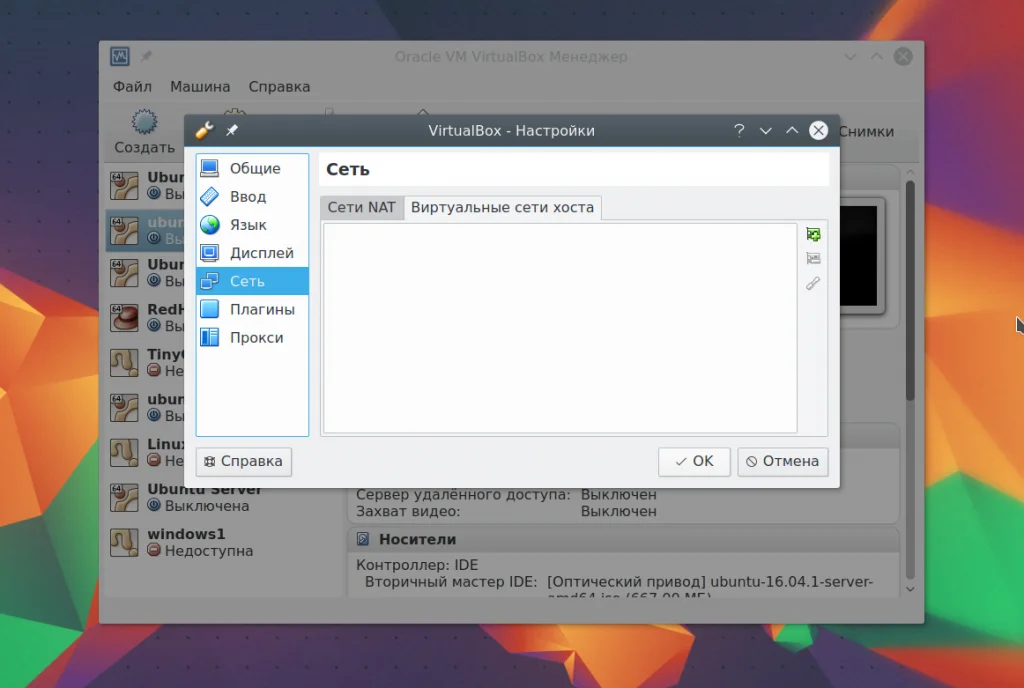Image resolution: width=1024 pixels, height=688 pixels.
Task: Open the Машина menu
Action: [200, 87]
